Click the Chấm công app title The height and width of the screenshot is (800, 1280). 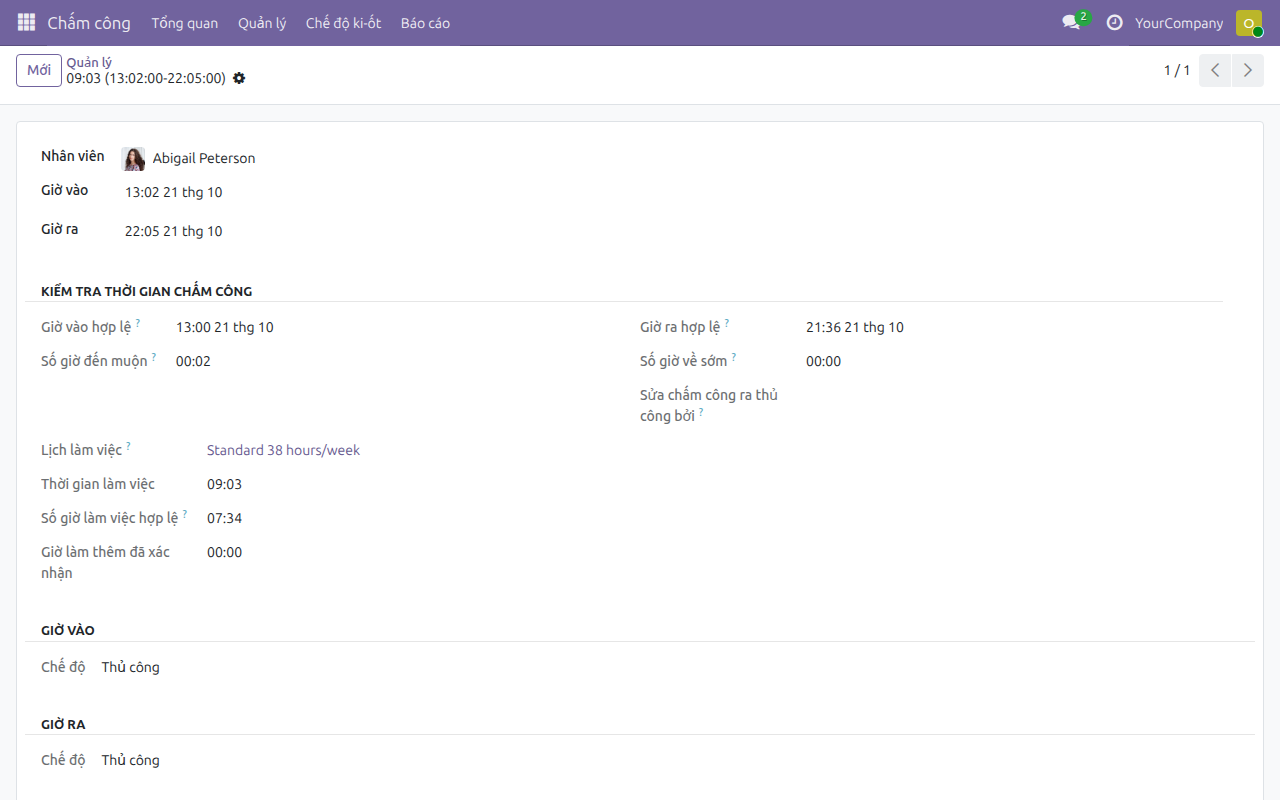89,23
